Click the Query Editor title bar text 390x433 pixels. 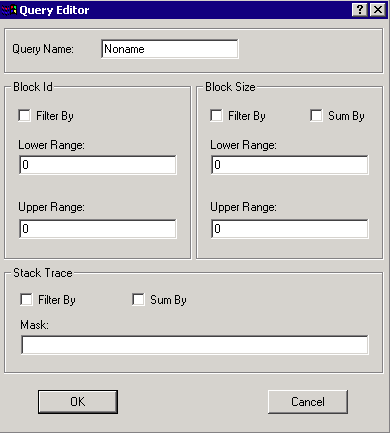54,10
